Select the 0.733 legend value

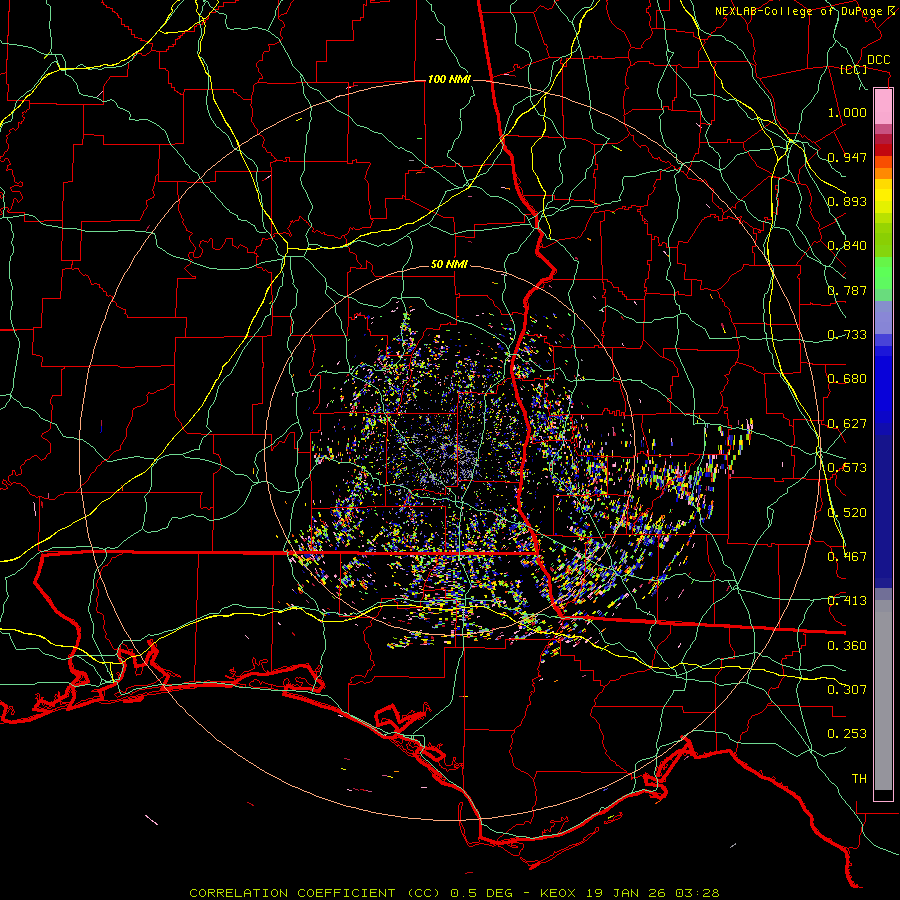pos(847,335)
